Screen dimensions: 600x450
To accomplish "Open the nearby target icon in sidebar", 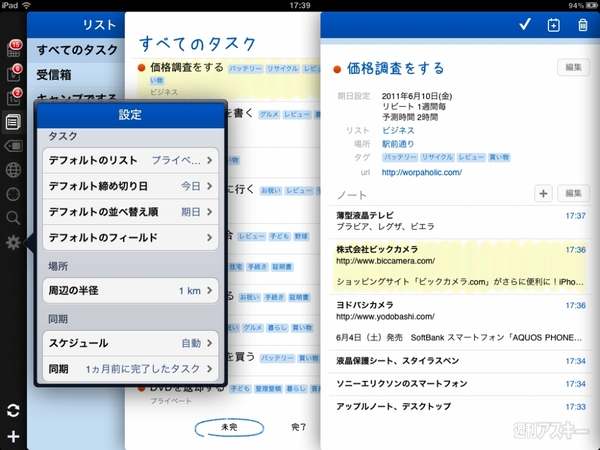I will coord(13,194).
